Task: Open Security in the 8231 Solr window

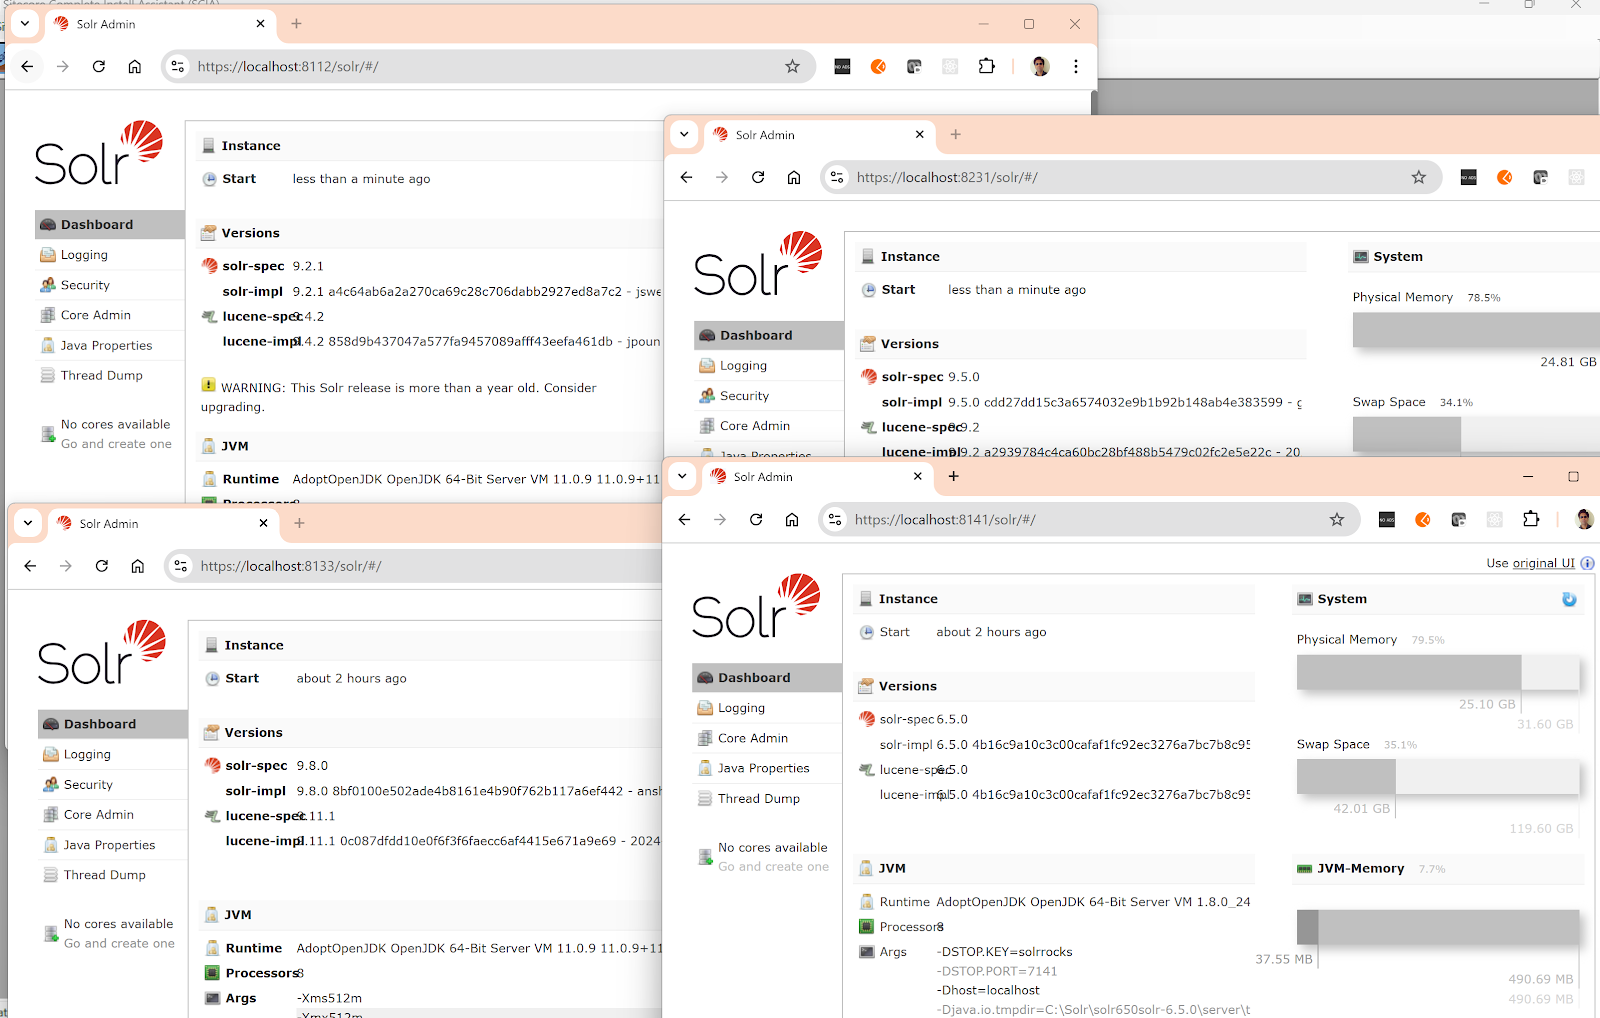Action: click(769, 396)
